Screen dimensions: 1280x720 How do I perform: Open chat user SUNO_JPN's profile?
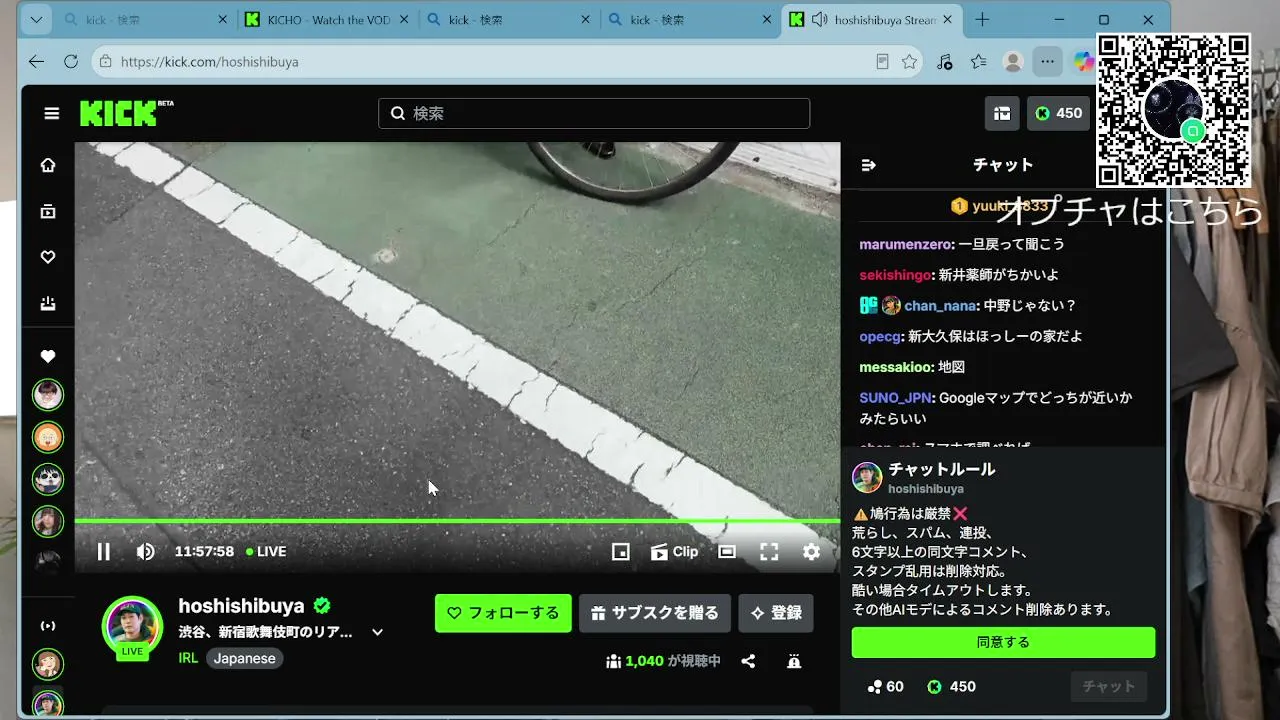[896, 398]
